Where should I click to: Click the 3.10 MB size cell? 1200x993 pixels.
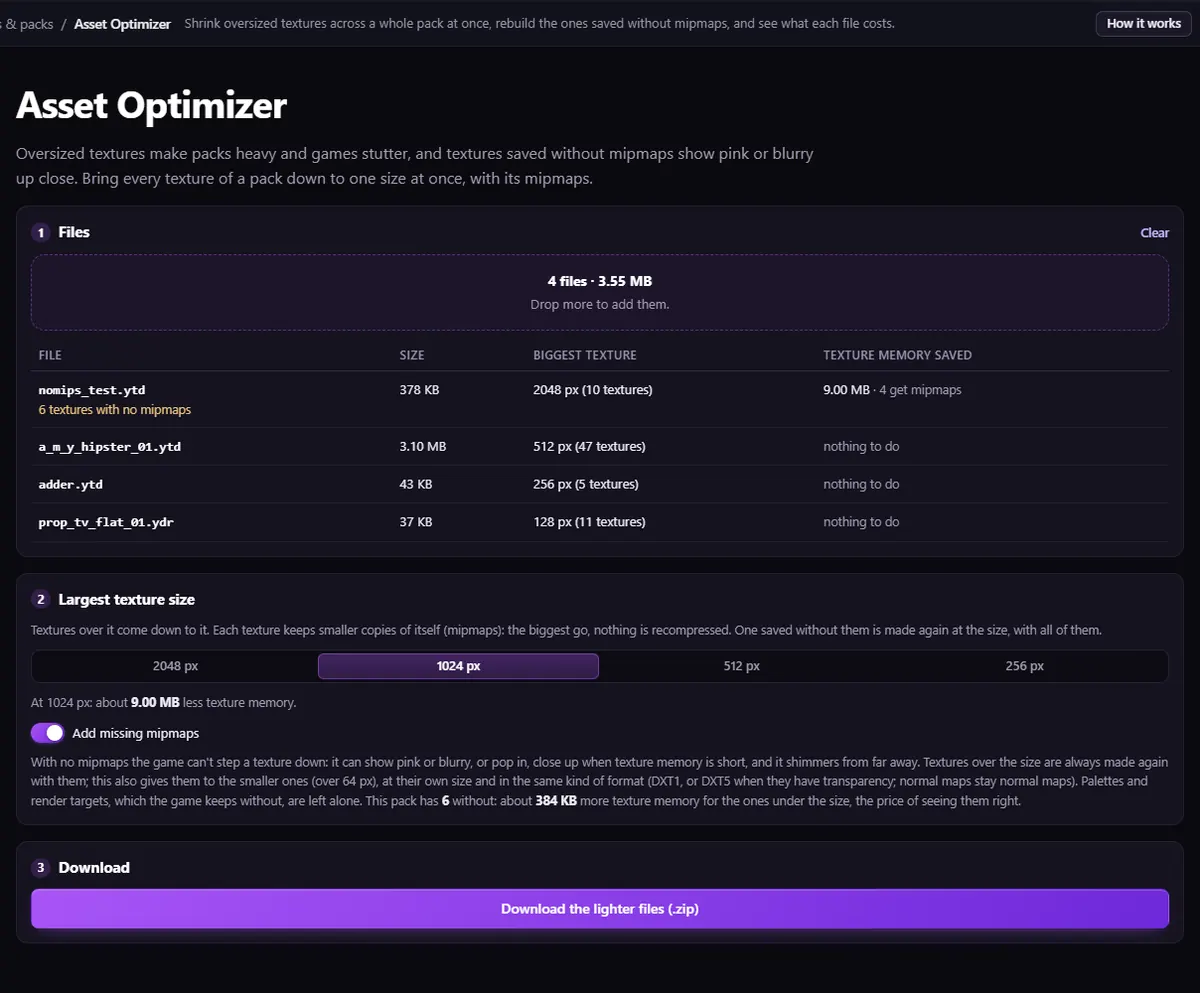(423, 447)
